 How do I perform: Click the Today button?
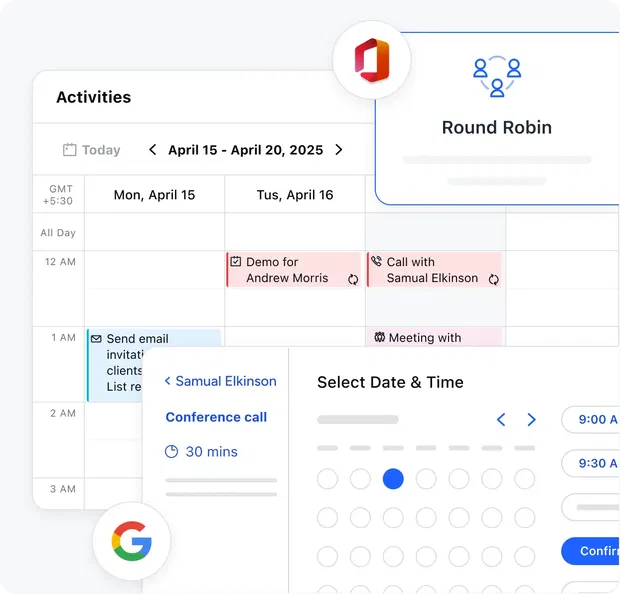pyautogui.click(x=100, y=150)
